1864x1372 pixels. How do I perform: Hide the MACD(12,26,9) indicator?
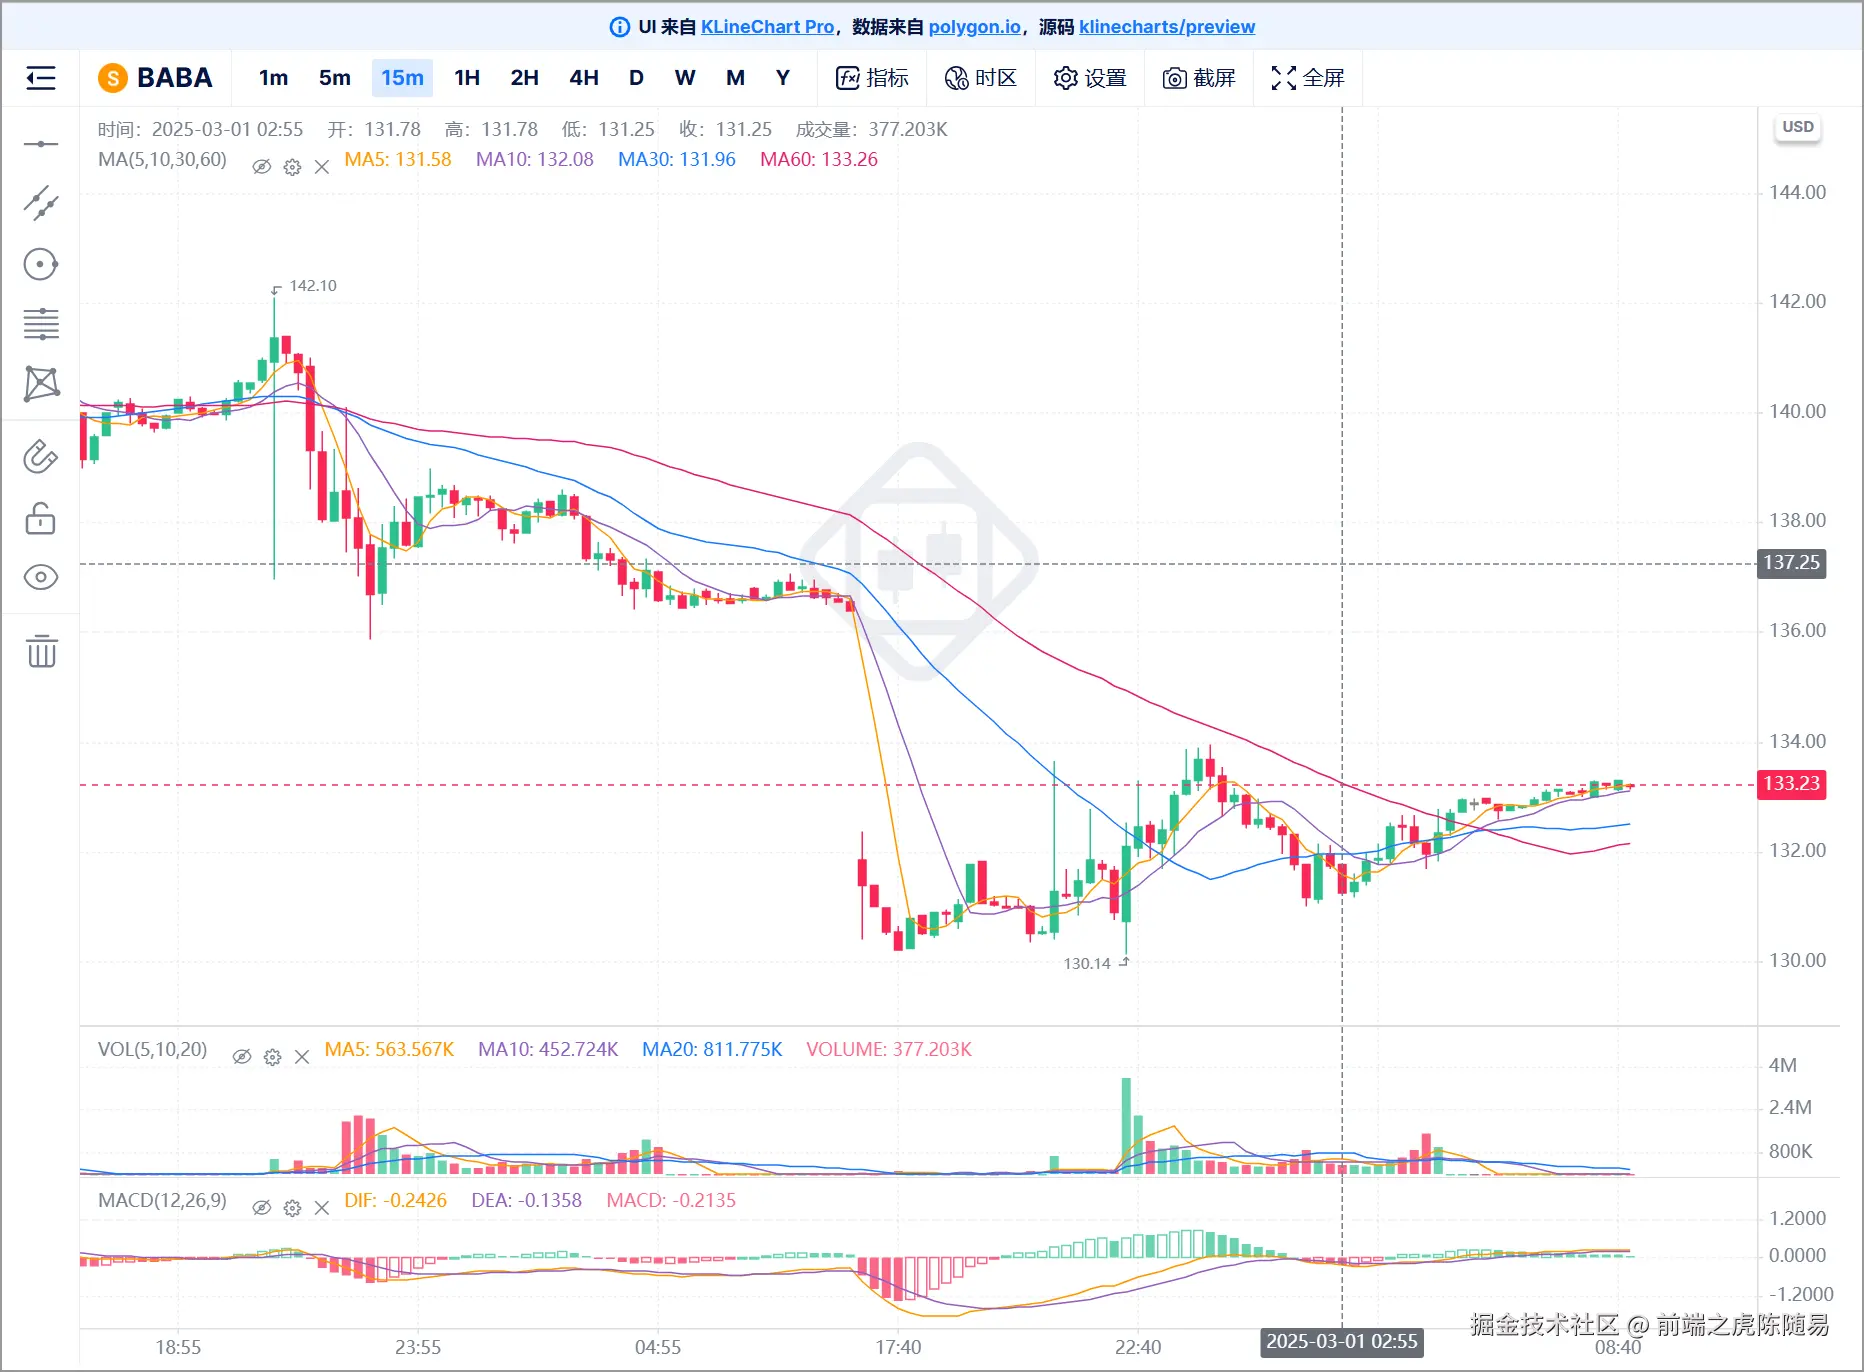pyautogui.click(x=262, y=1207)
